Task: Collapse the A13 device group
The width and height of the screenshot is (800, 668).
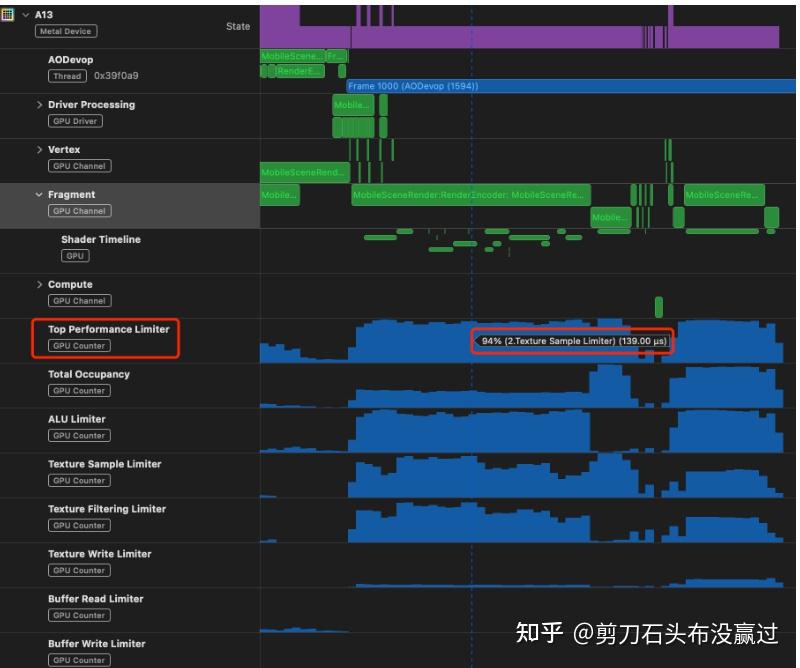Action: (25, 15)
